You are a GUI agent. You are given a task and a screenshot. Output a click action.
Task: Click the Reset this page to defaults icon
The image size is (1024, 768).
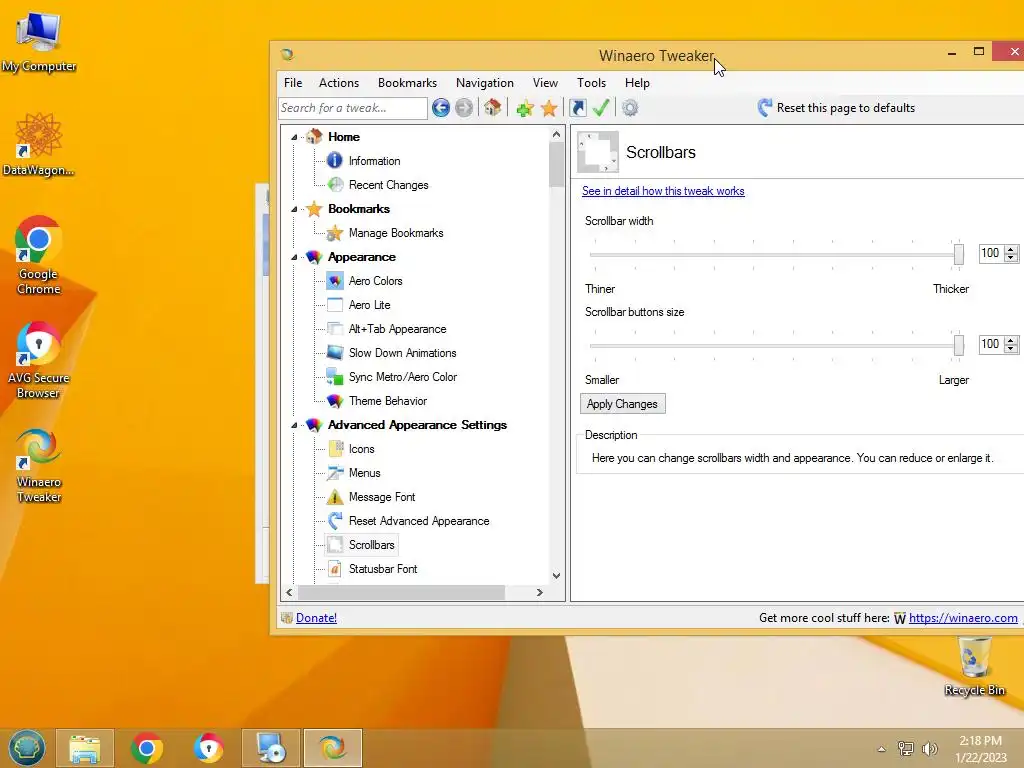click(x=765, y=108)
